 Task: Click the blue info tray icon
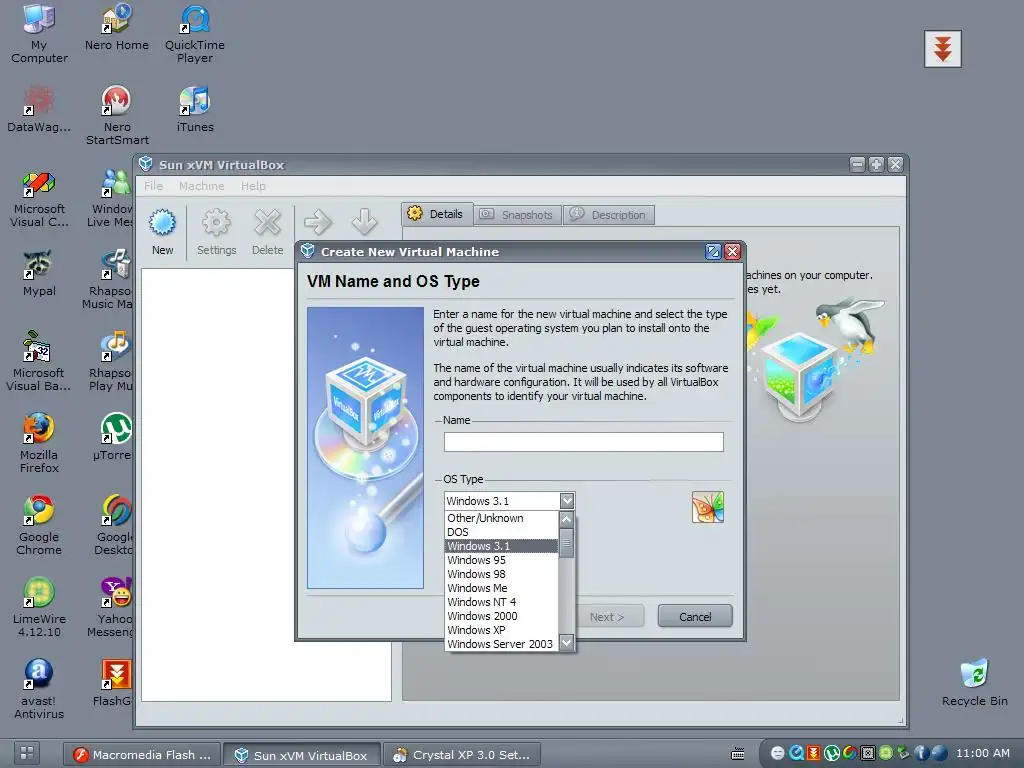pos(921,753)
